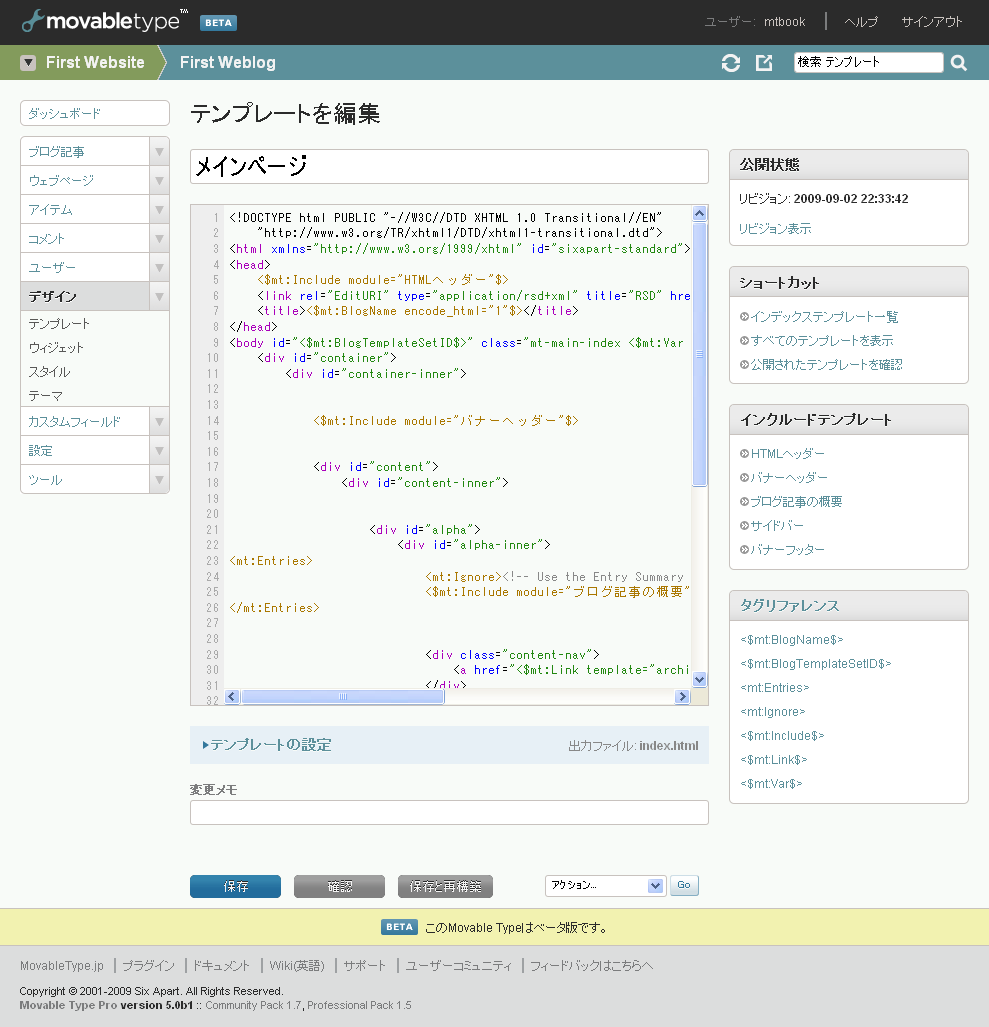Open the アイテム menu item
The width and height of the screenshot is (989, 1027).
[85, 210]
